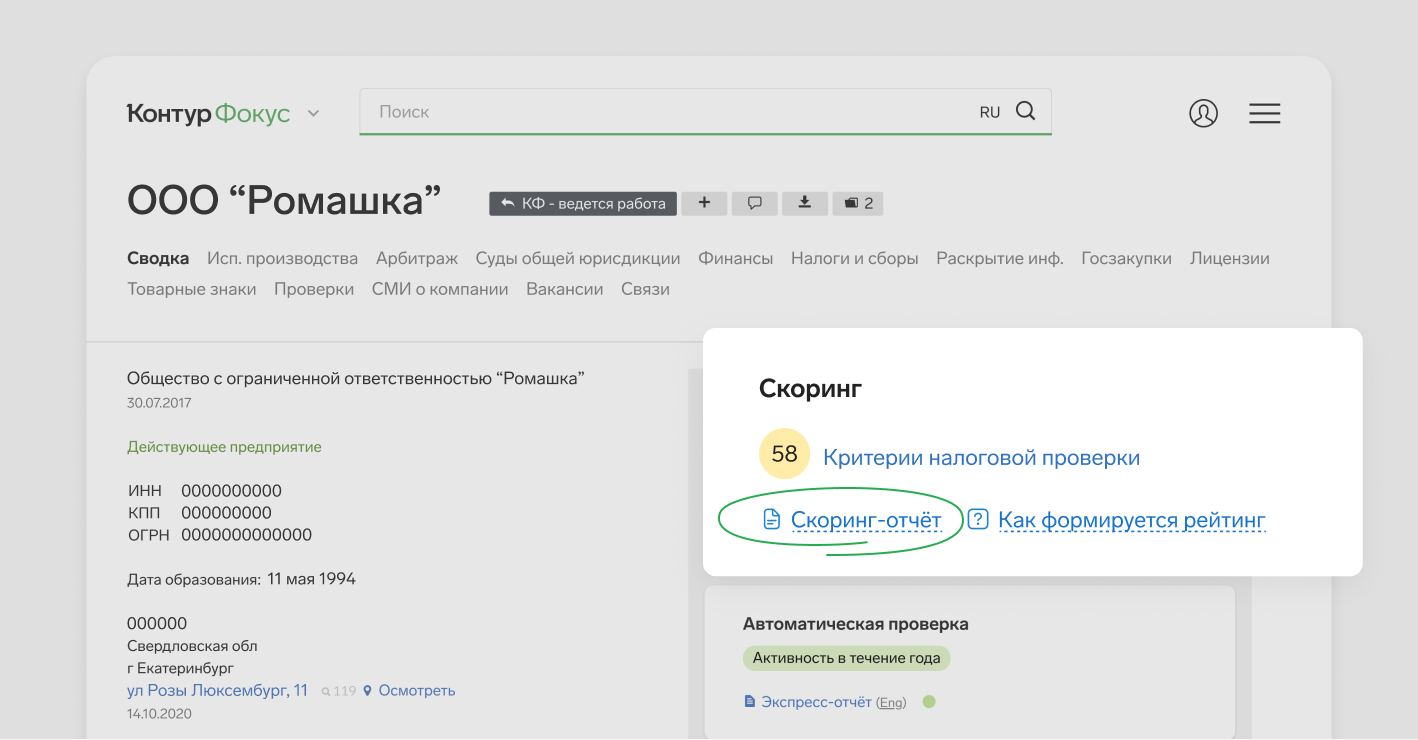Open the Экспресс-отчёт link
1418x740 pixels.
point(815,702)
